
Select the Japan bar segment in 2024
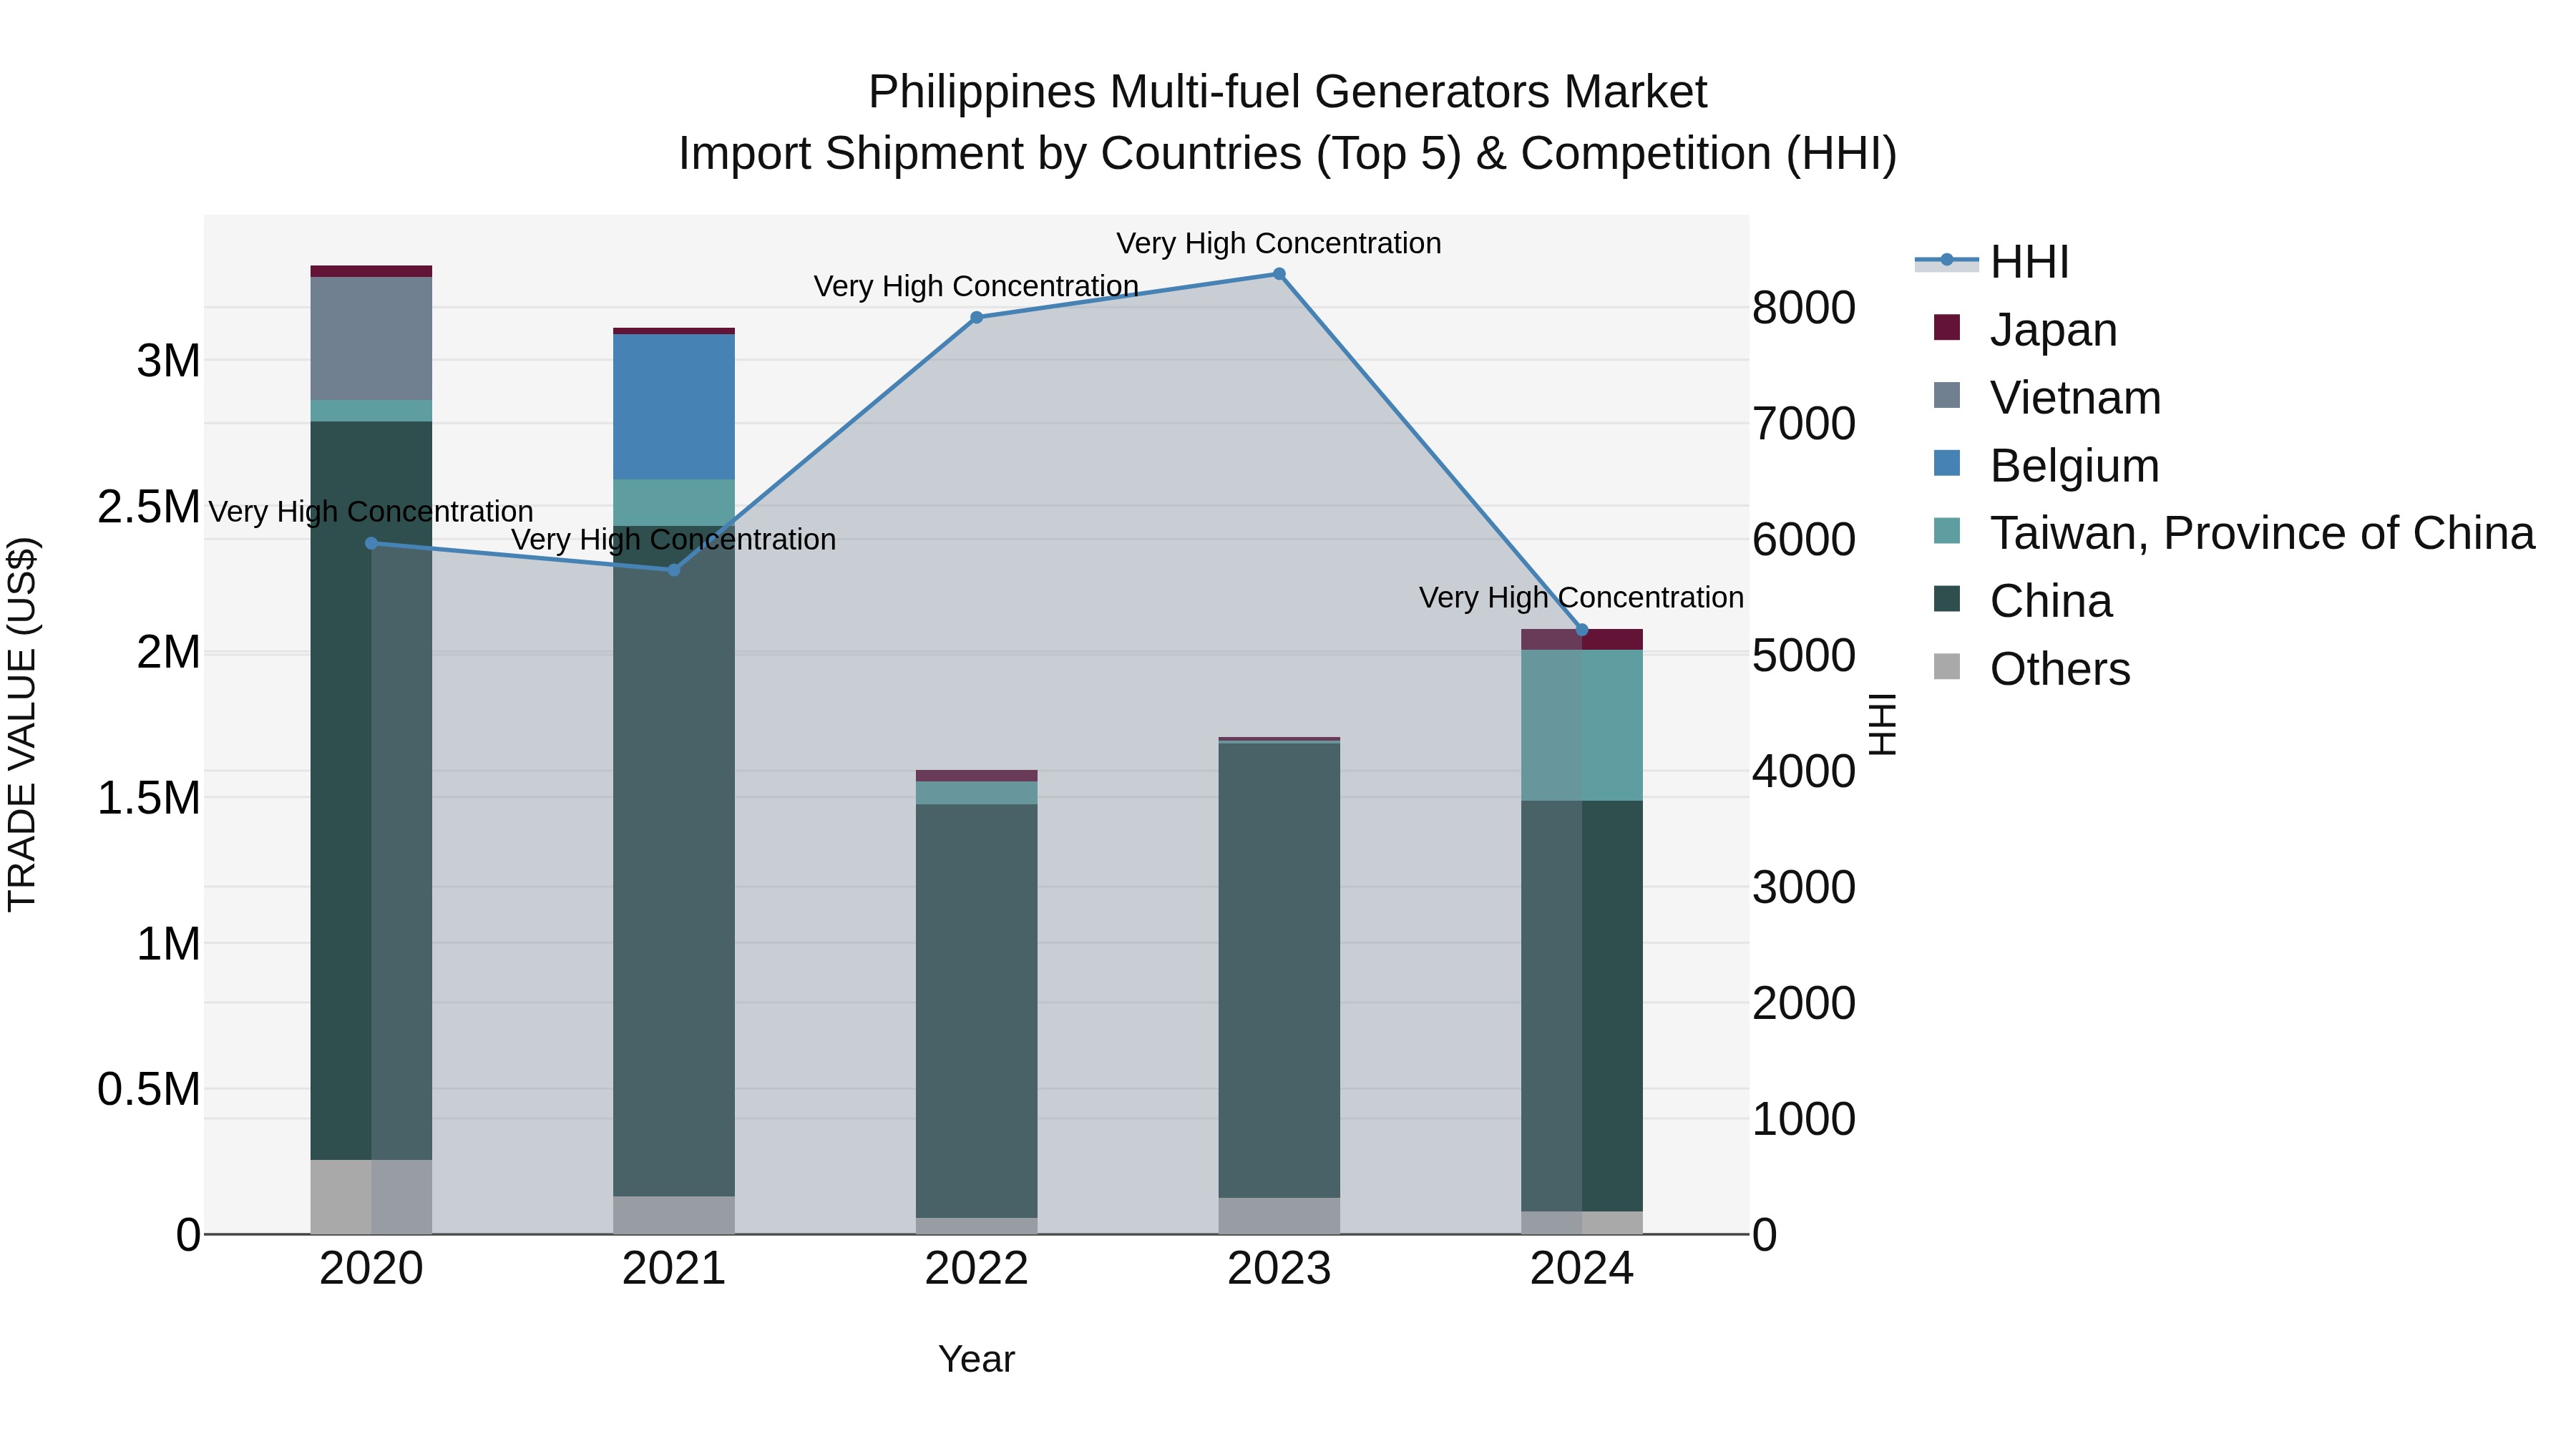pyautogui.click(x=1582, y=640)
